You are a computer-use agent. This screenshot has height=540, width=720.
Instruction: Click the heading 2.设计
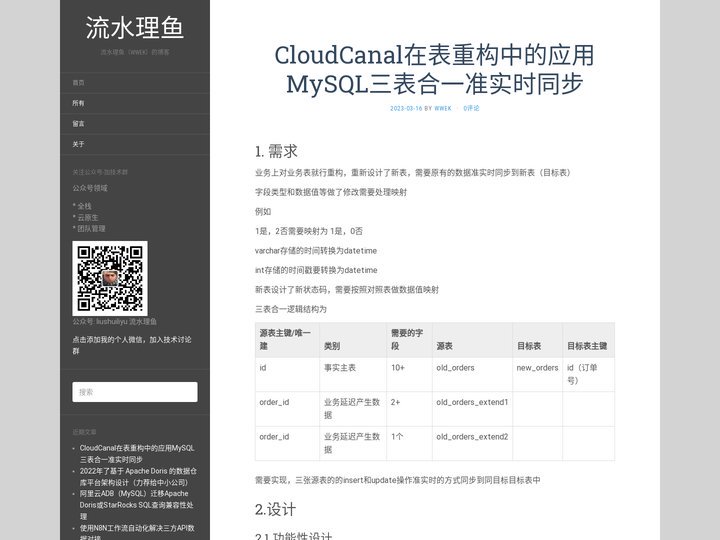tap(276, 509)
